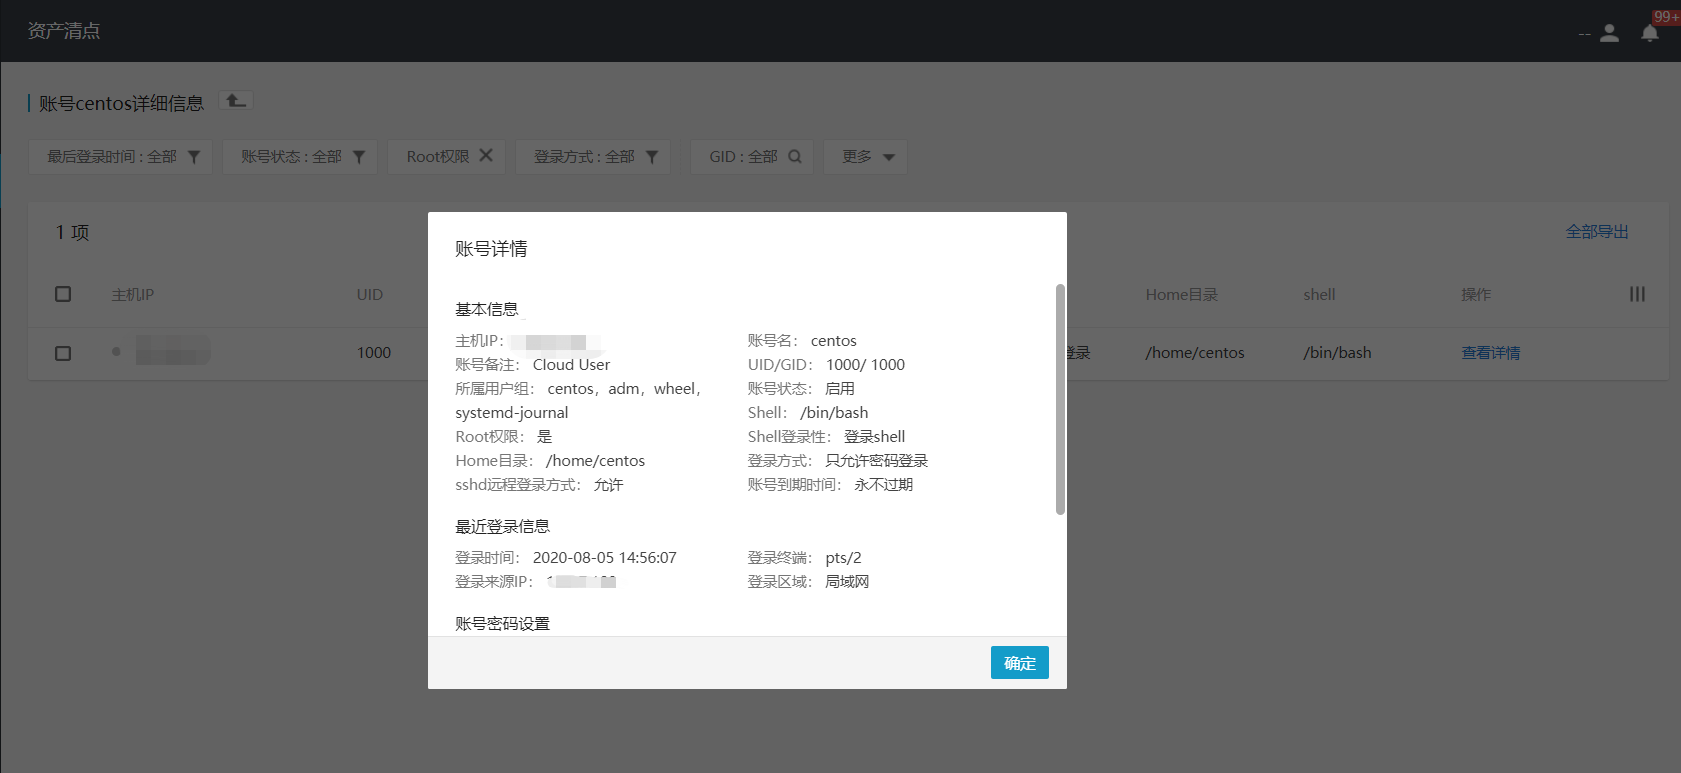
Task: Open the GID filter field
Action: [752, 157]
